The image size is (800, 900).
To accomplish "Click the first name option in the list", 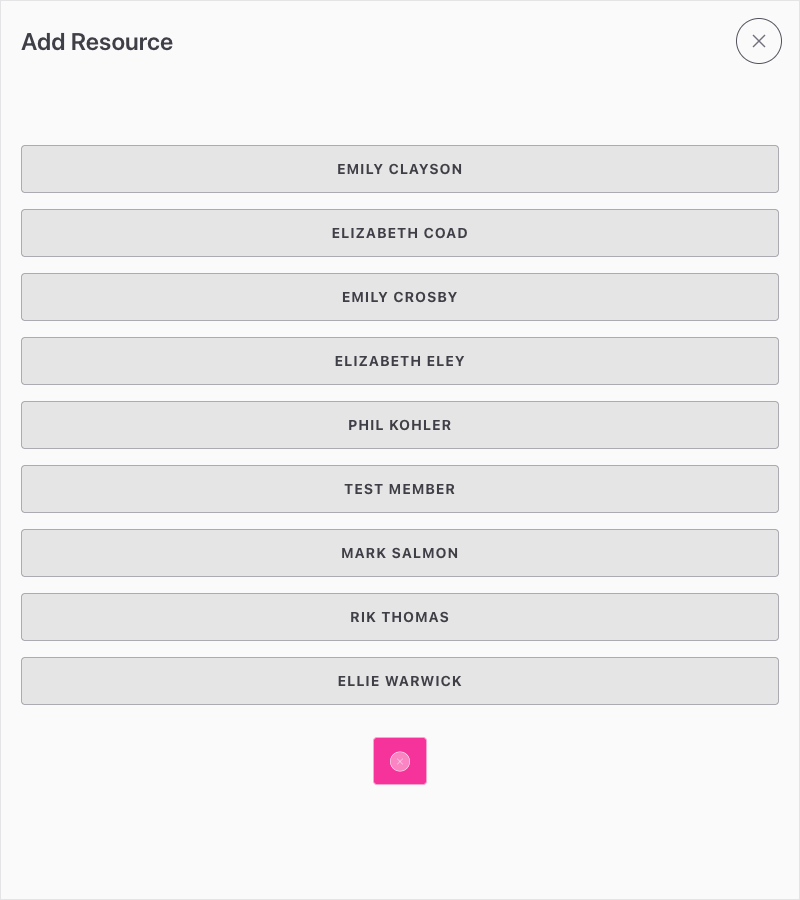I will click(400, 169).
